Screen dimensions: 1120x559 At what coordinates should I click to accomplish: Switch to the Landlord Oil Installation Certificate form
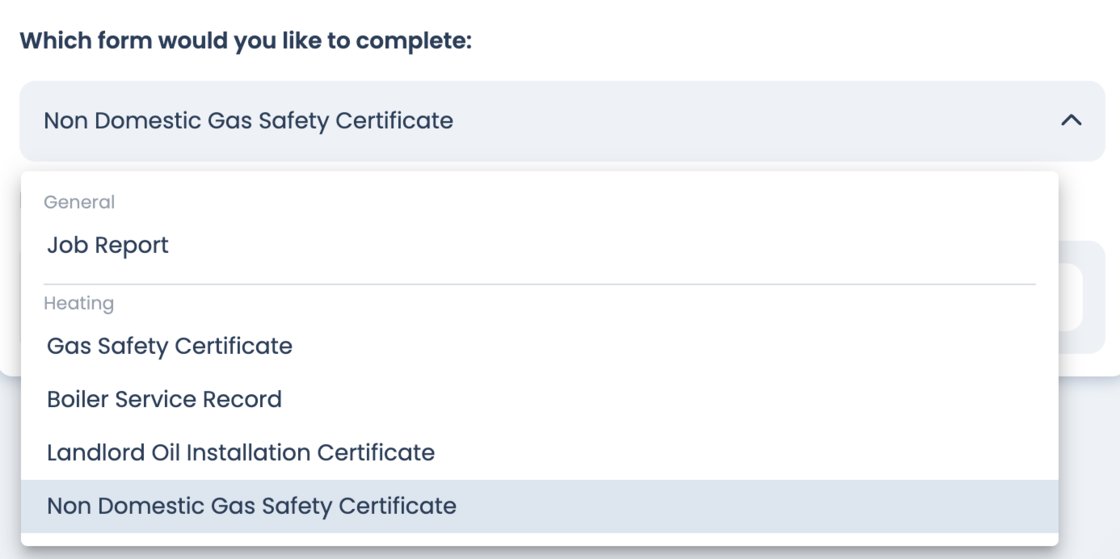(x=241, y=453)
